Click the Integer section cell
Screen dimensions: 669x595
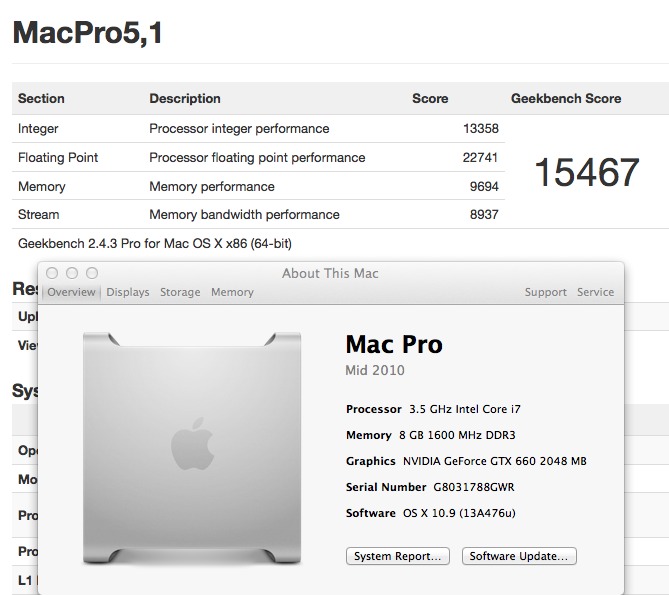pyautogui.click(x=38, y=128)
